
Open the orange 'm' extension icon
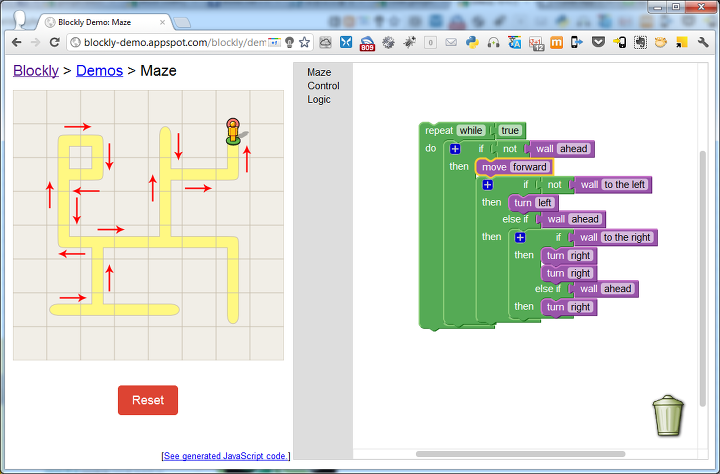(x=557, y=43)
